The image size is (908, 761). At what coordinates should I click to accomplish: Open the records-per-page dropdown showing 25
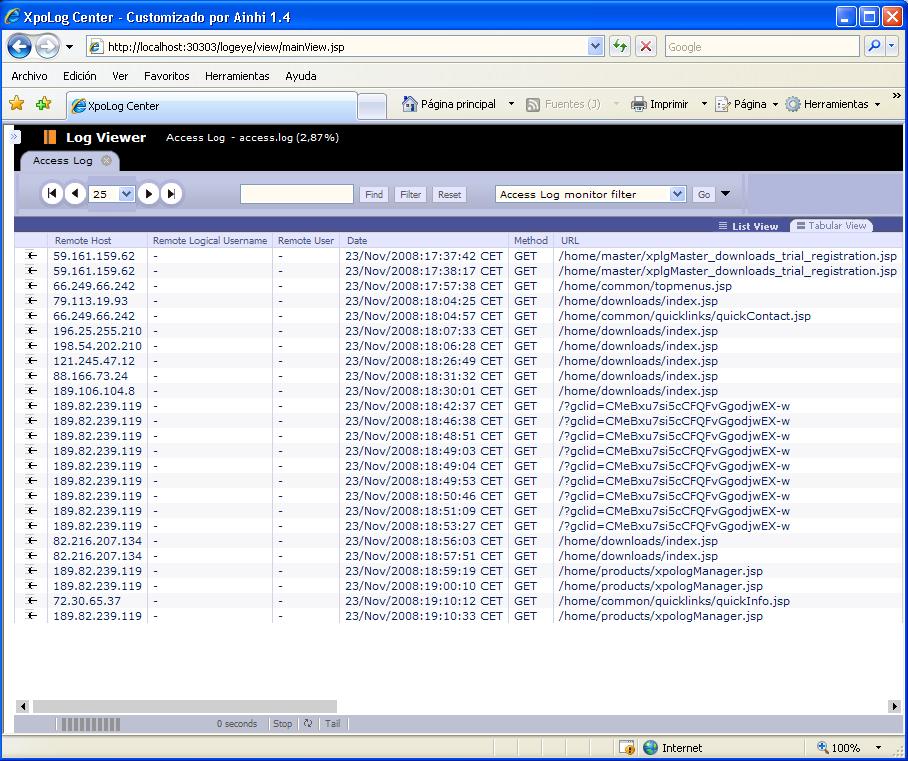[111, 194]
